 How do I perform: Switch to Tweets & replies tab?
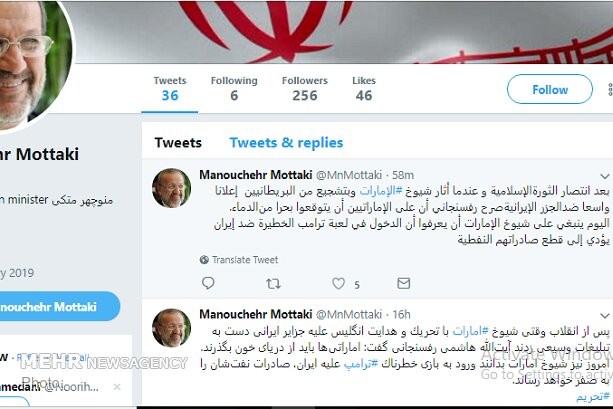pyautogui.click(x=286, y=143)
